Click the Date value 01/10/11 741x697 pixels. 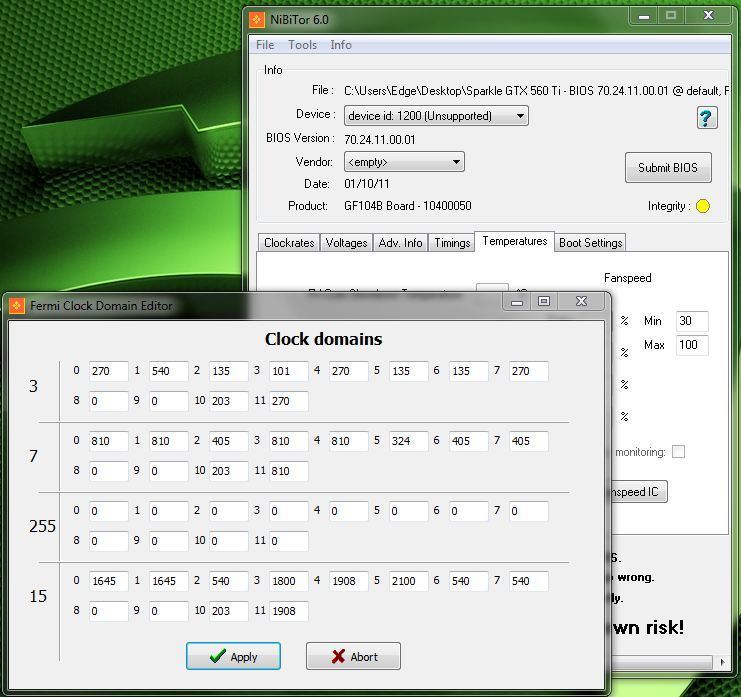coord(367,184)
